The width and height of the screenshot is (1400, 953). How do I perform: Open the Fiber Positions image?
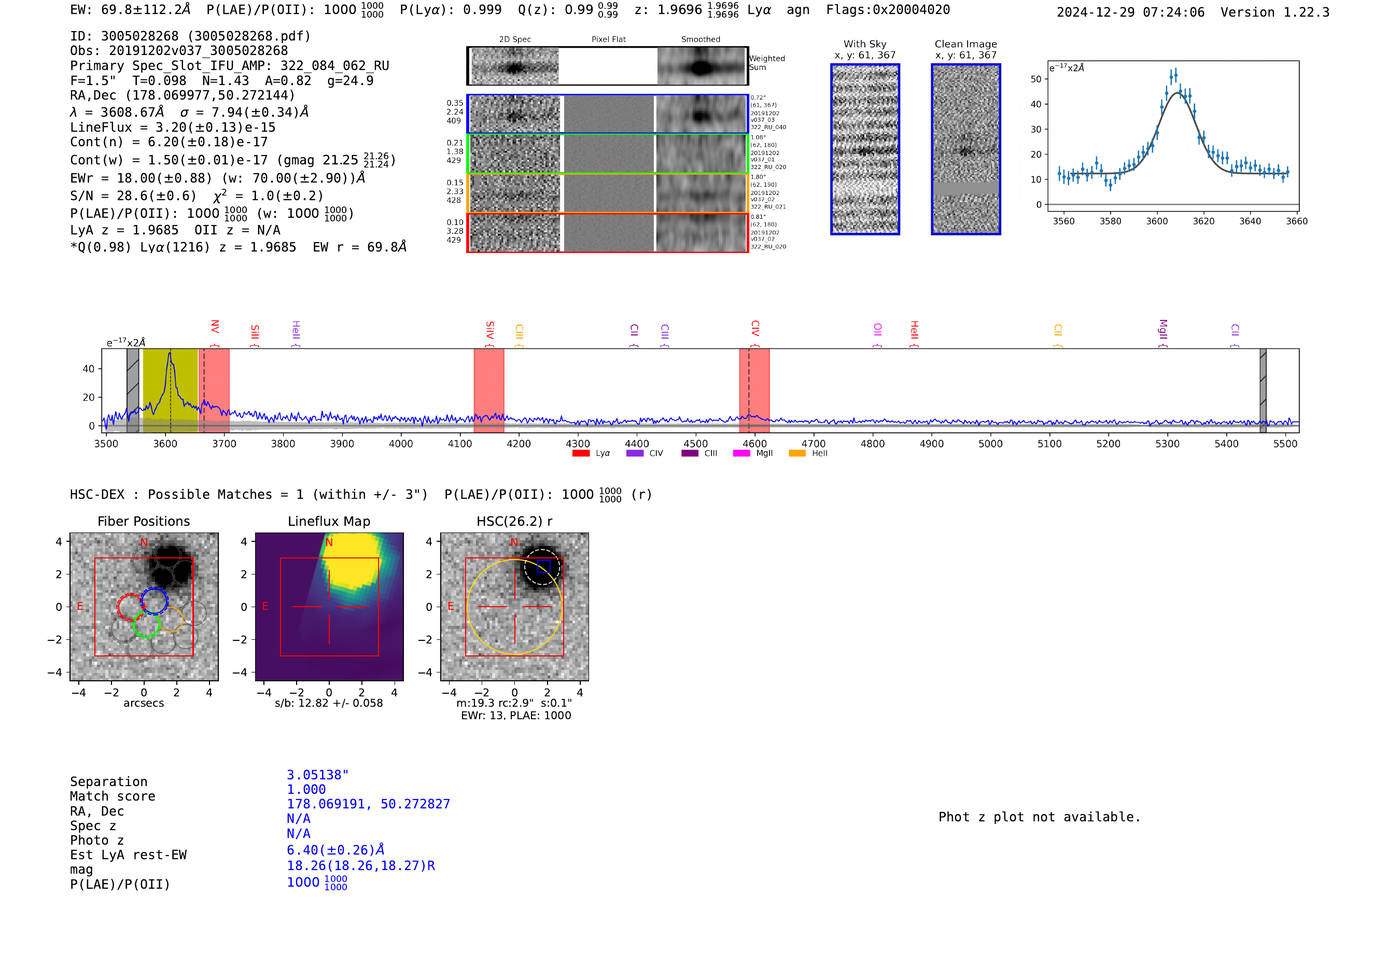click(x=144, y=607)
